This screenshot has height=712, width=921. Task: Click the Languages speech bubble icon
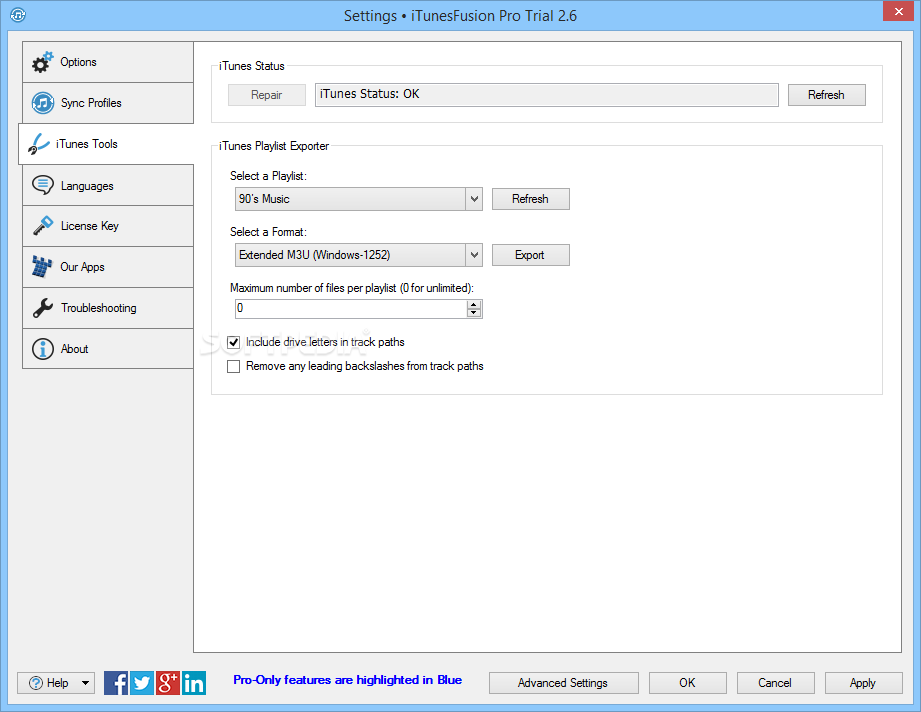(43, 185)
